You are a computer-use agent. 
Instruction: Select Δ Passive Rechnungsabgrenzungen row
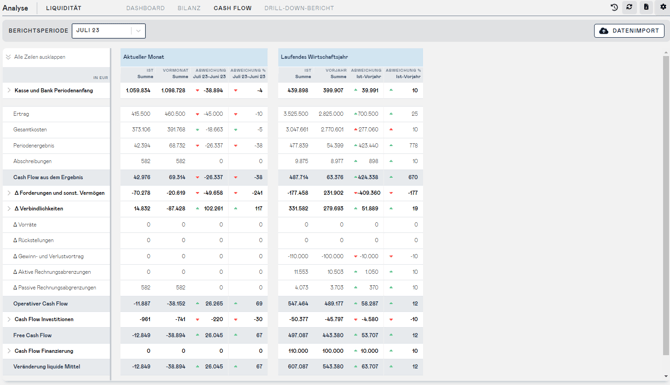(56, 288)
